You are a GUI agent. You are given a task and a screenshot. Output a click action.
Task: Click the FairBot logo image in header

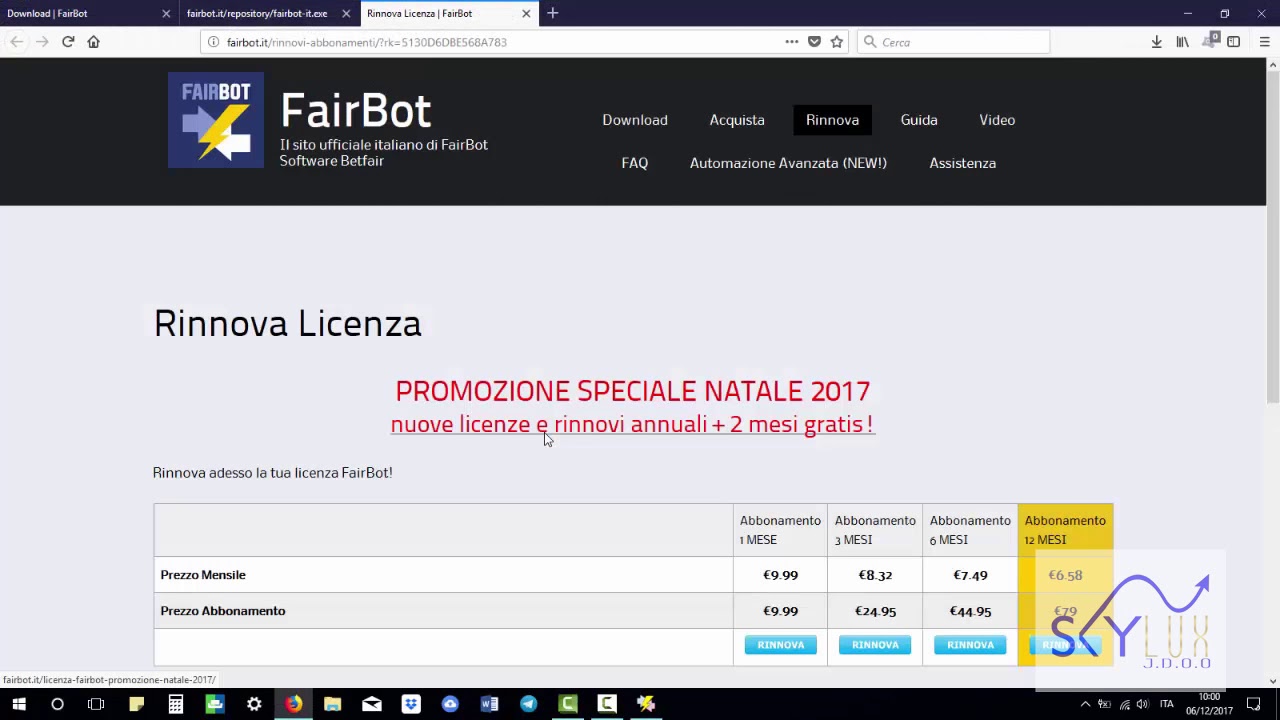216,120
